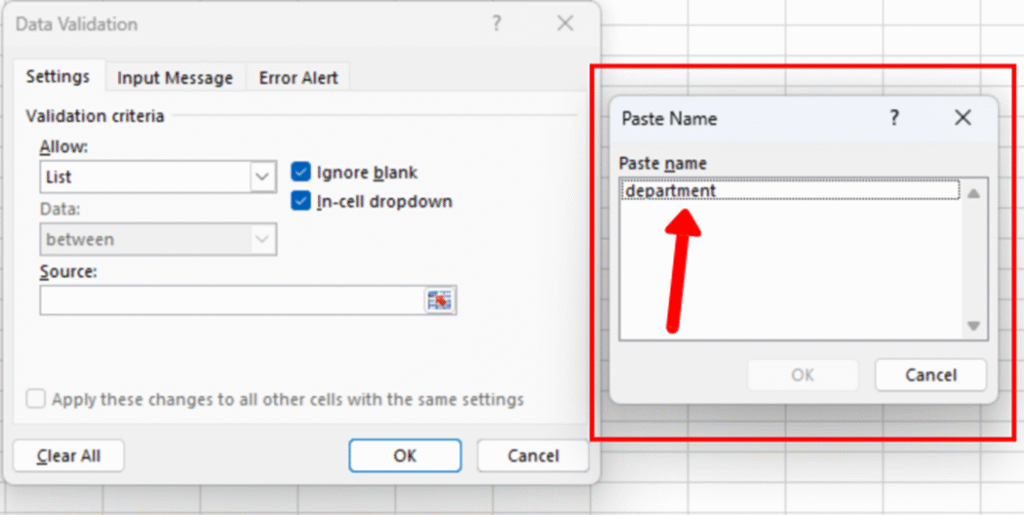
Task: Open Data Validation help question mark
Action: click(x=496, y=25)
